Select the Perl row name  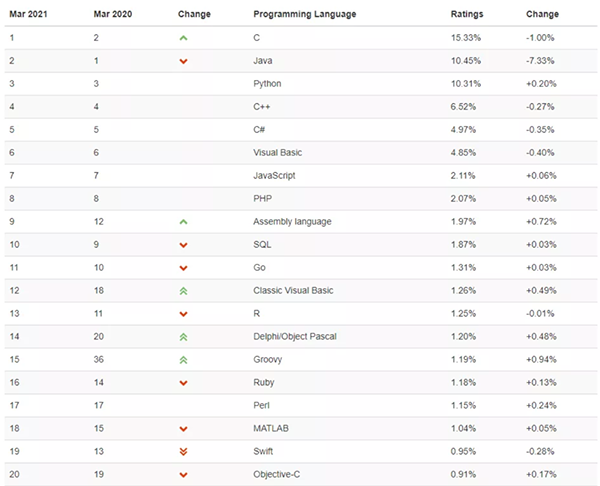(261, 405)
